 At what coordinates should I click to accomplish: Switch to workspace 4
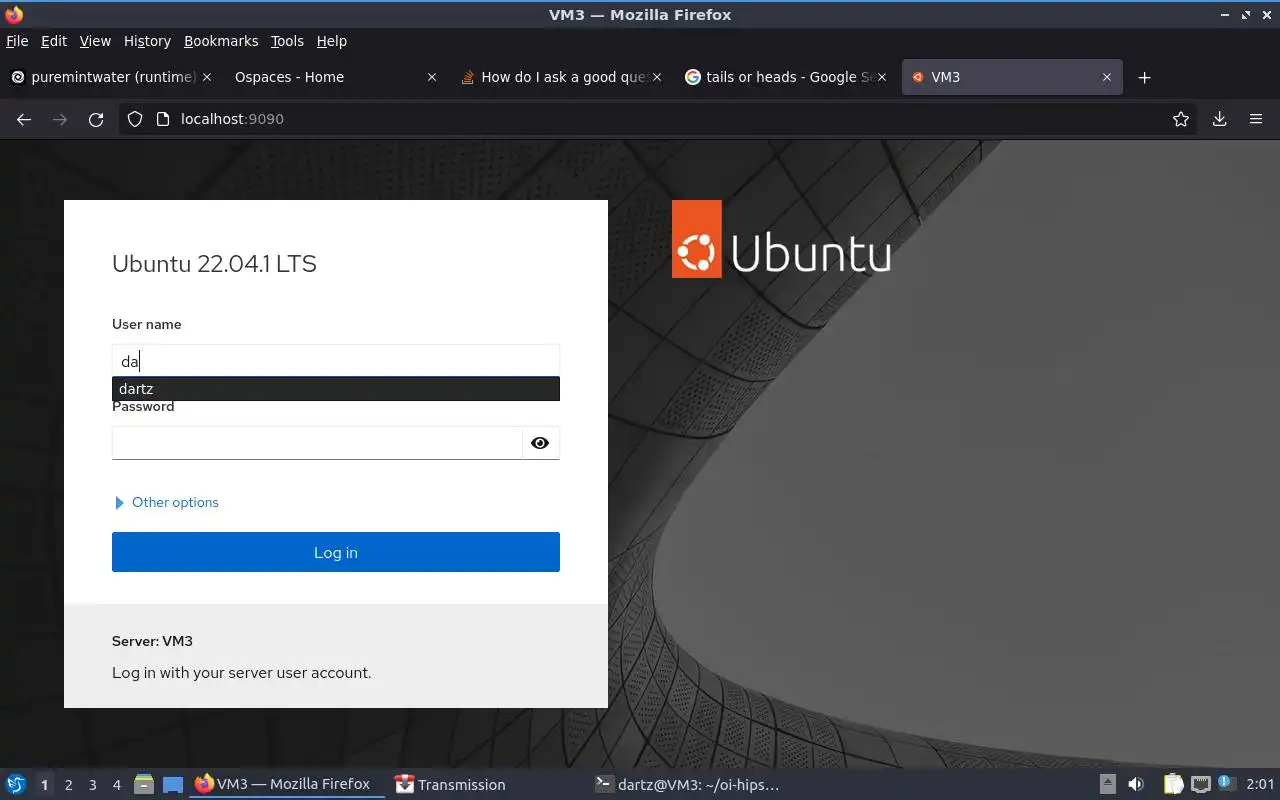116,785
